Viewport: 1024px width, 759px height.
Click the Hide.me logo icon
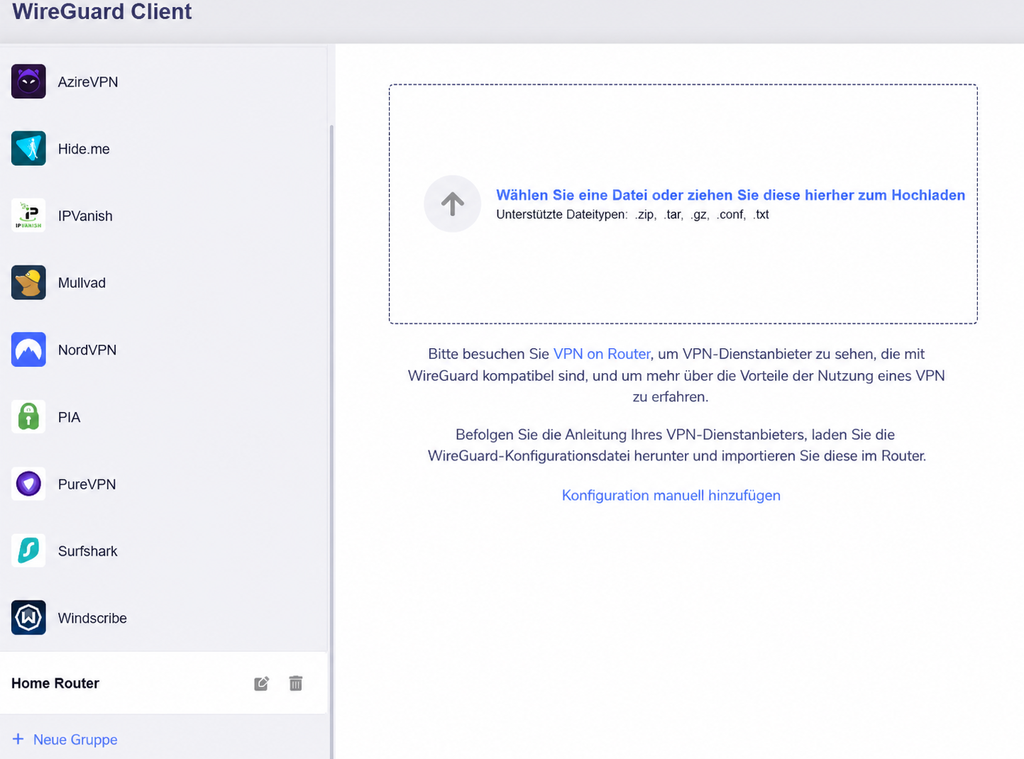point(28,148)
